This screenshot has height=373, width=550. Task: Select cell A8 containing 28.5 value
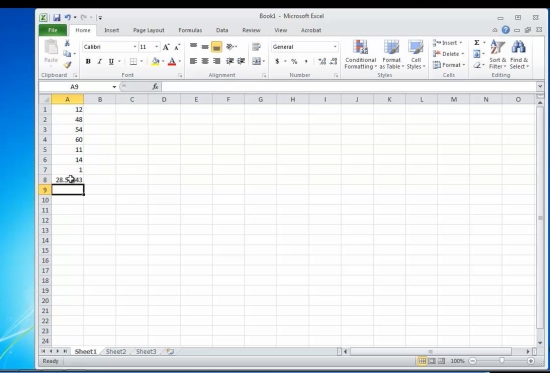click(x=68, y=180)
